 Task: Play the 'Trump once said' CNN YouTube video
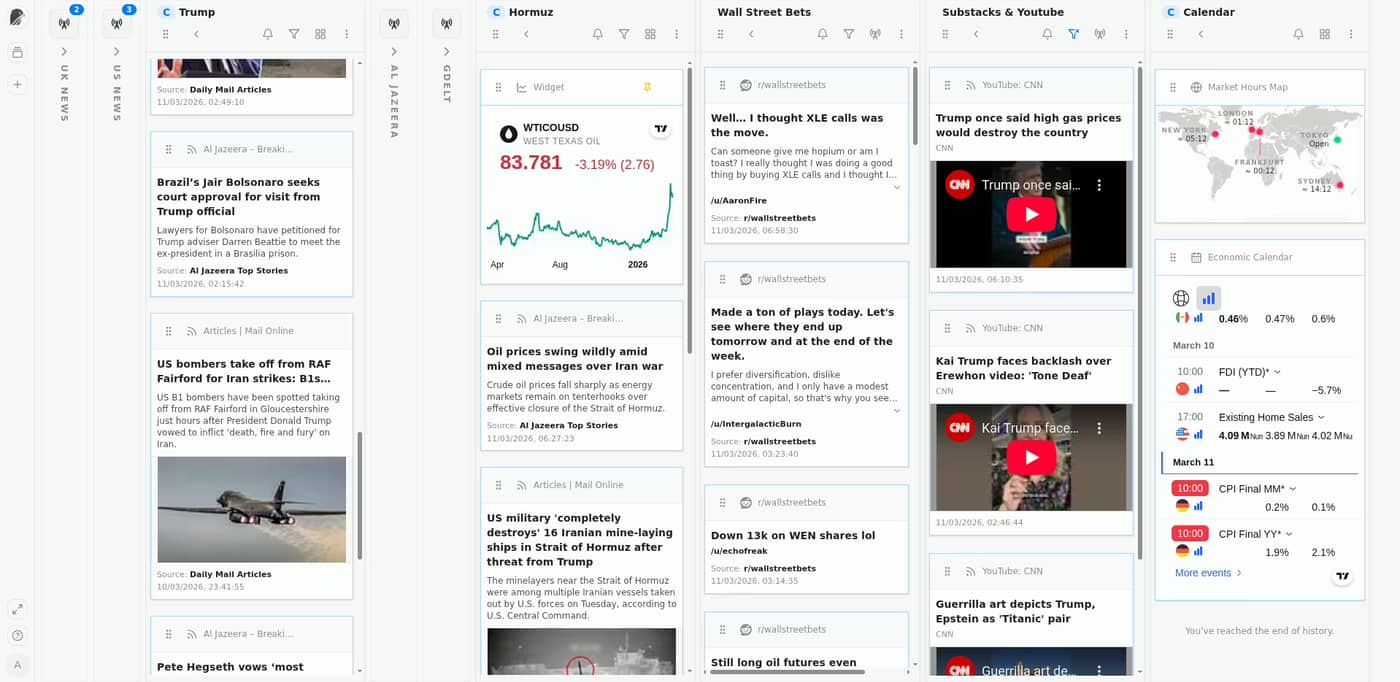[1031, 214]
